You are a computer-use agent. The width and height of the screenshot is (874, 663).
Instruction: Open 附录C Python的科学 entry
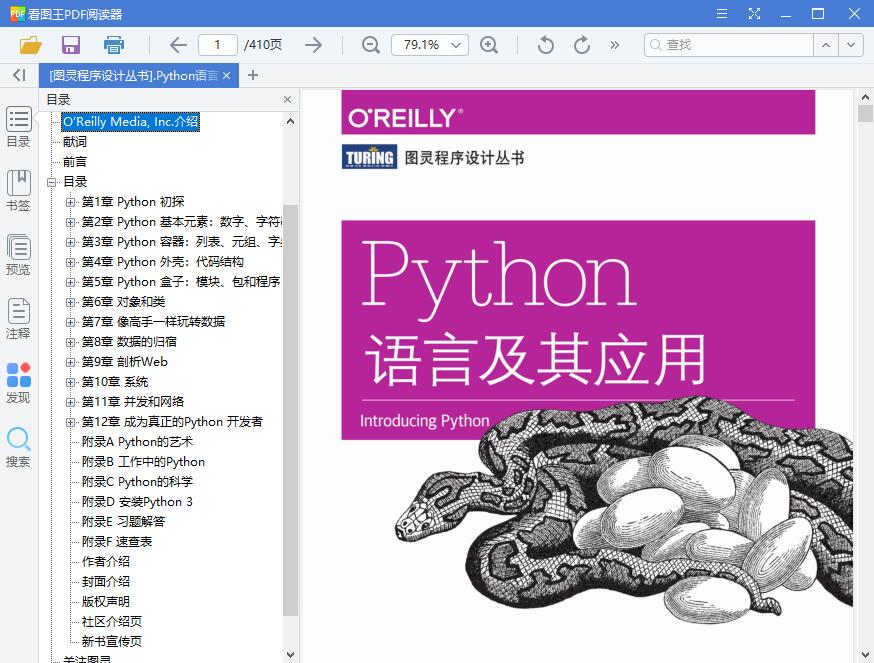coord(137,482)
